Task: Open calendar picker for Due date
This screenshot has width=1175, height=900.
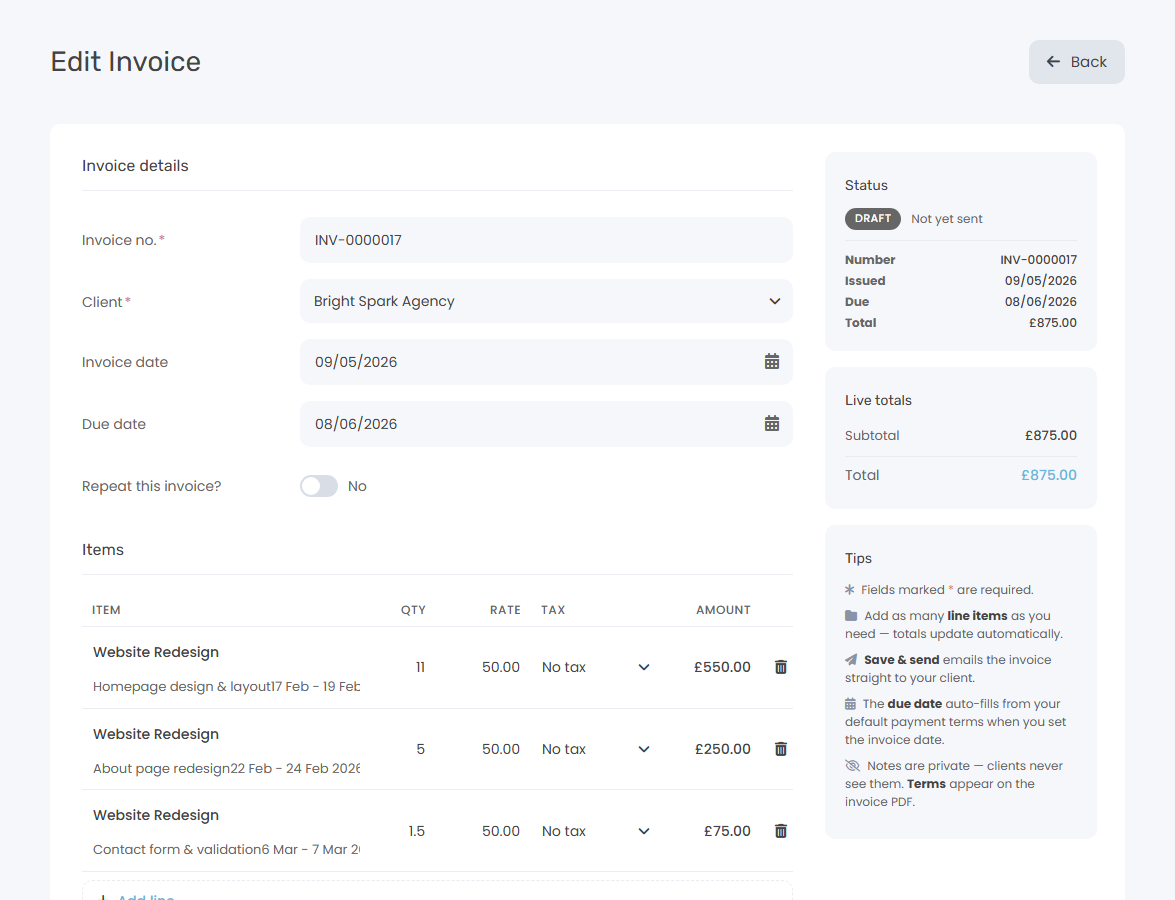Action: click(772, 424)
